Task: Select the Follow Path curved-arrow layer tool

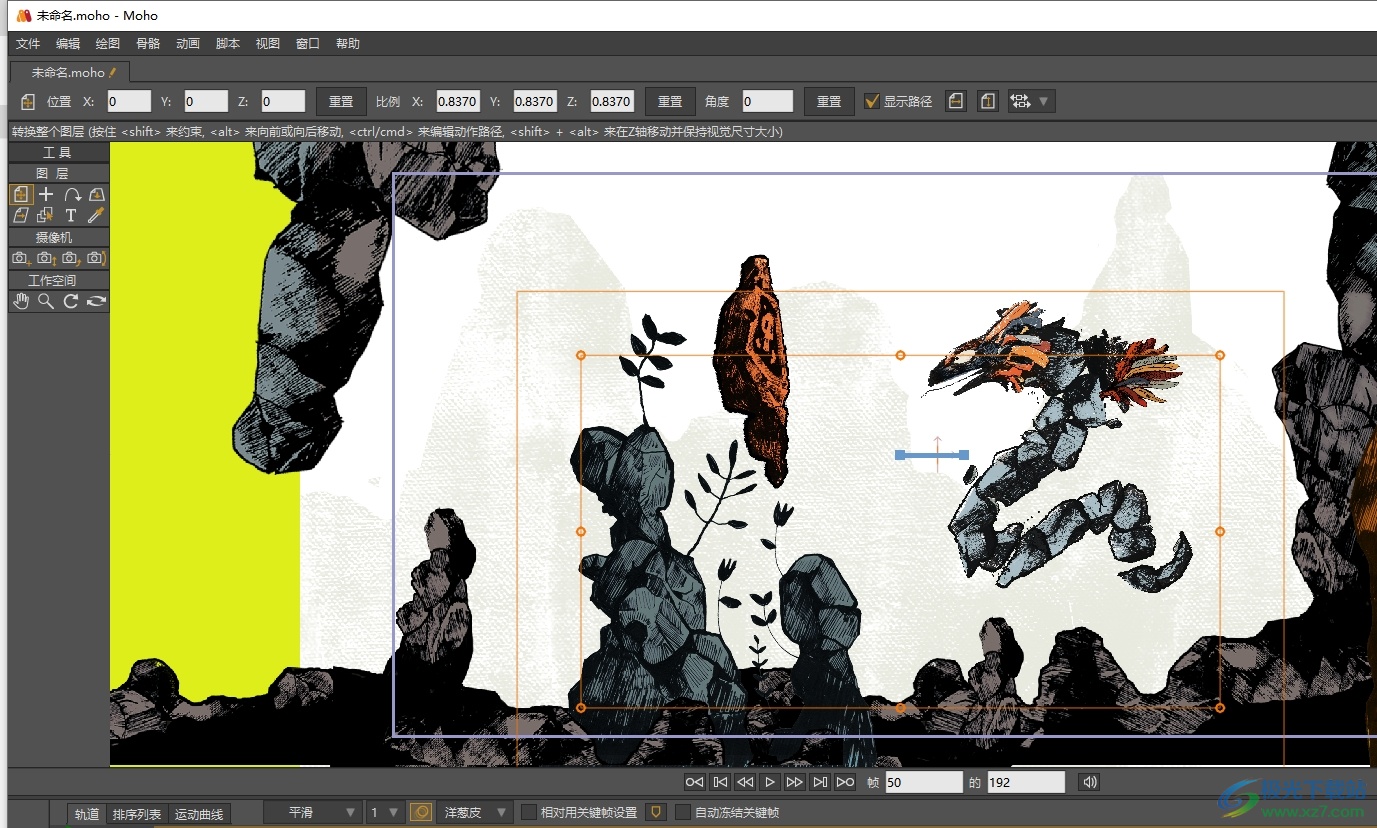Action: [x=72, y=194]
